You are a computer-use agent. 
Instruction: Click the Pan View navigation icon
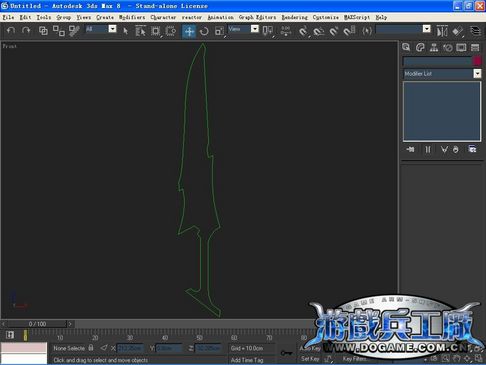(x=456, y=359)
